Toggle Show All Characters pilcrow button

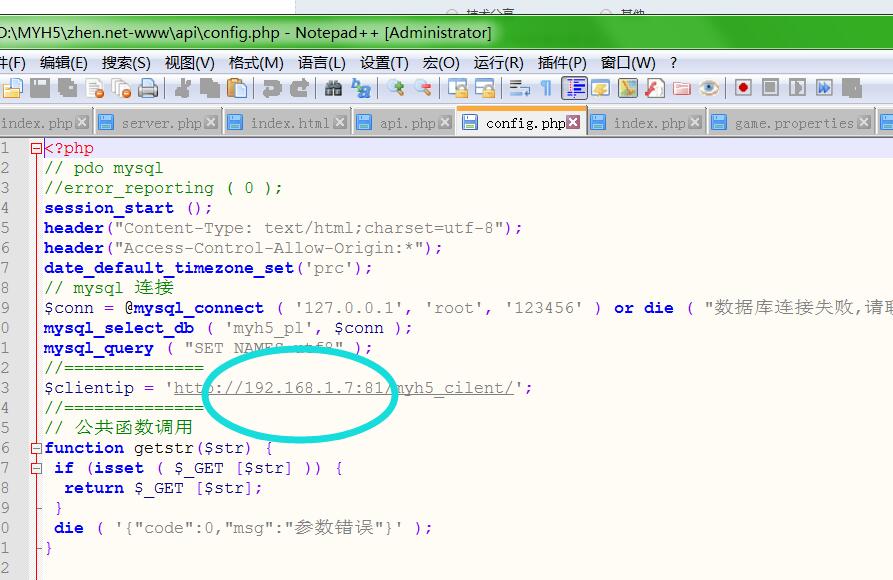pos(546,89)
